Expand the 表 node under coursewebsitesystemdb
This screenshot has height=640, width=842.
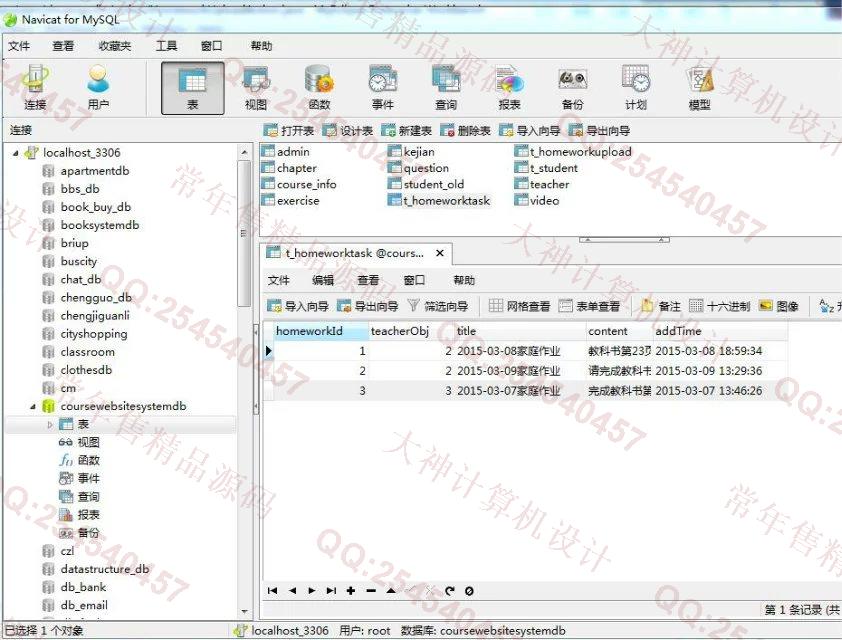click(x=50, y=425)
